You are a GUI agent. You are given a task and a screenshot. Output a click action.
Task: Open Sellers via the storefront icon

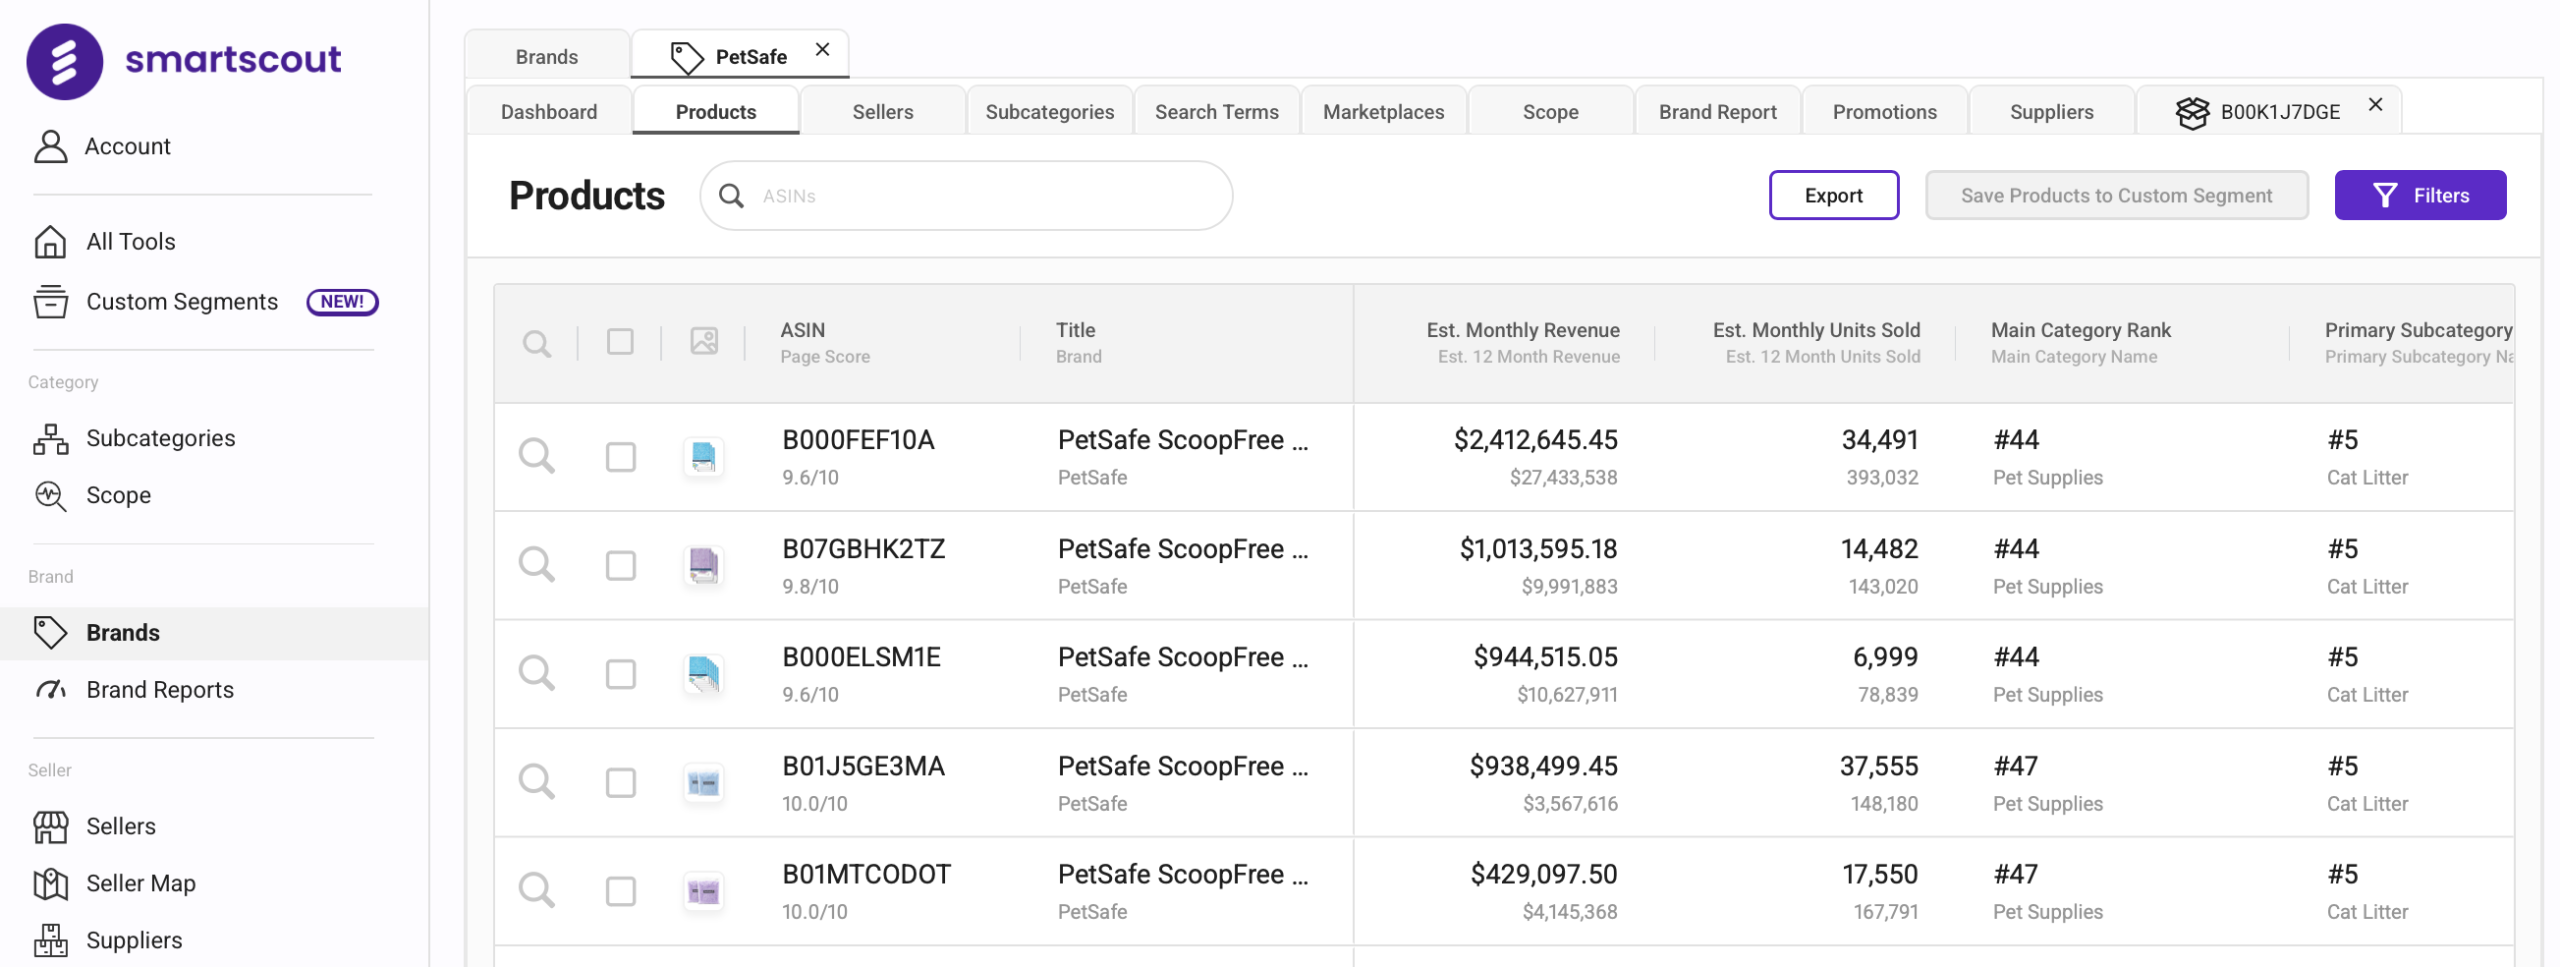click(x=50, y=826)
